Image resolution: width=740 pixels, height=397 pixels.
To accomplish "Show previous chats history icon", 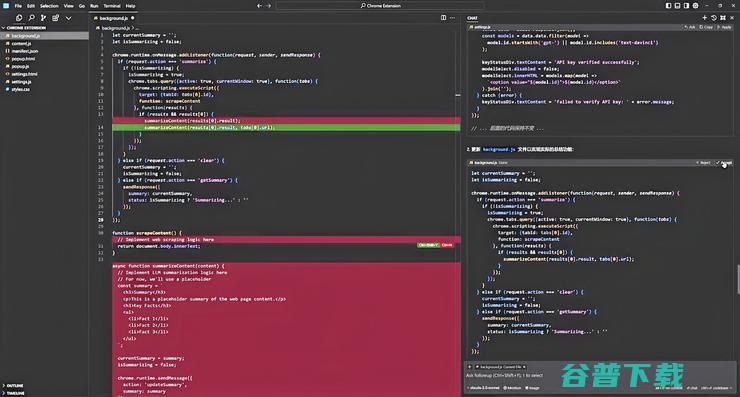I will click(714, 18).
